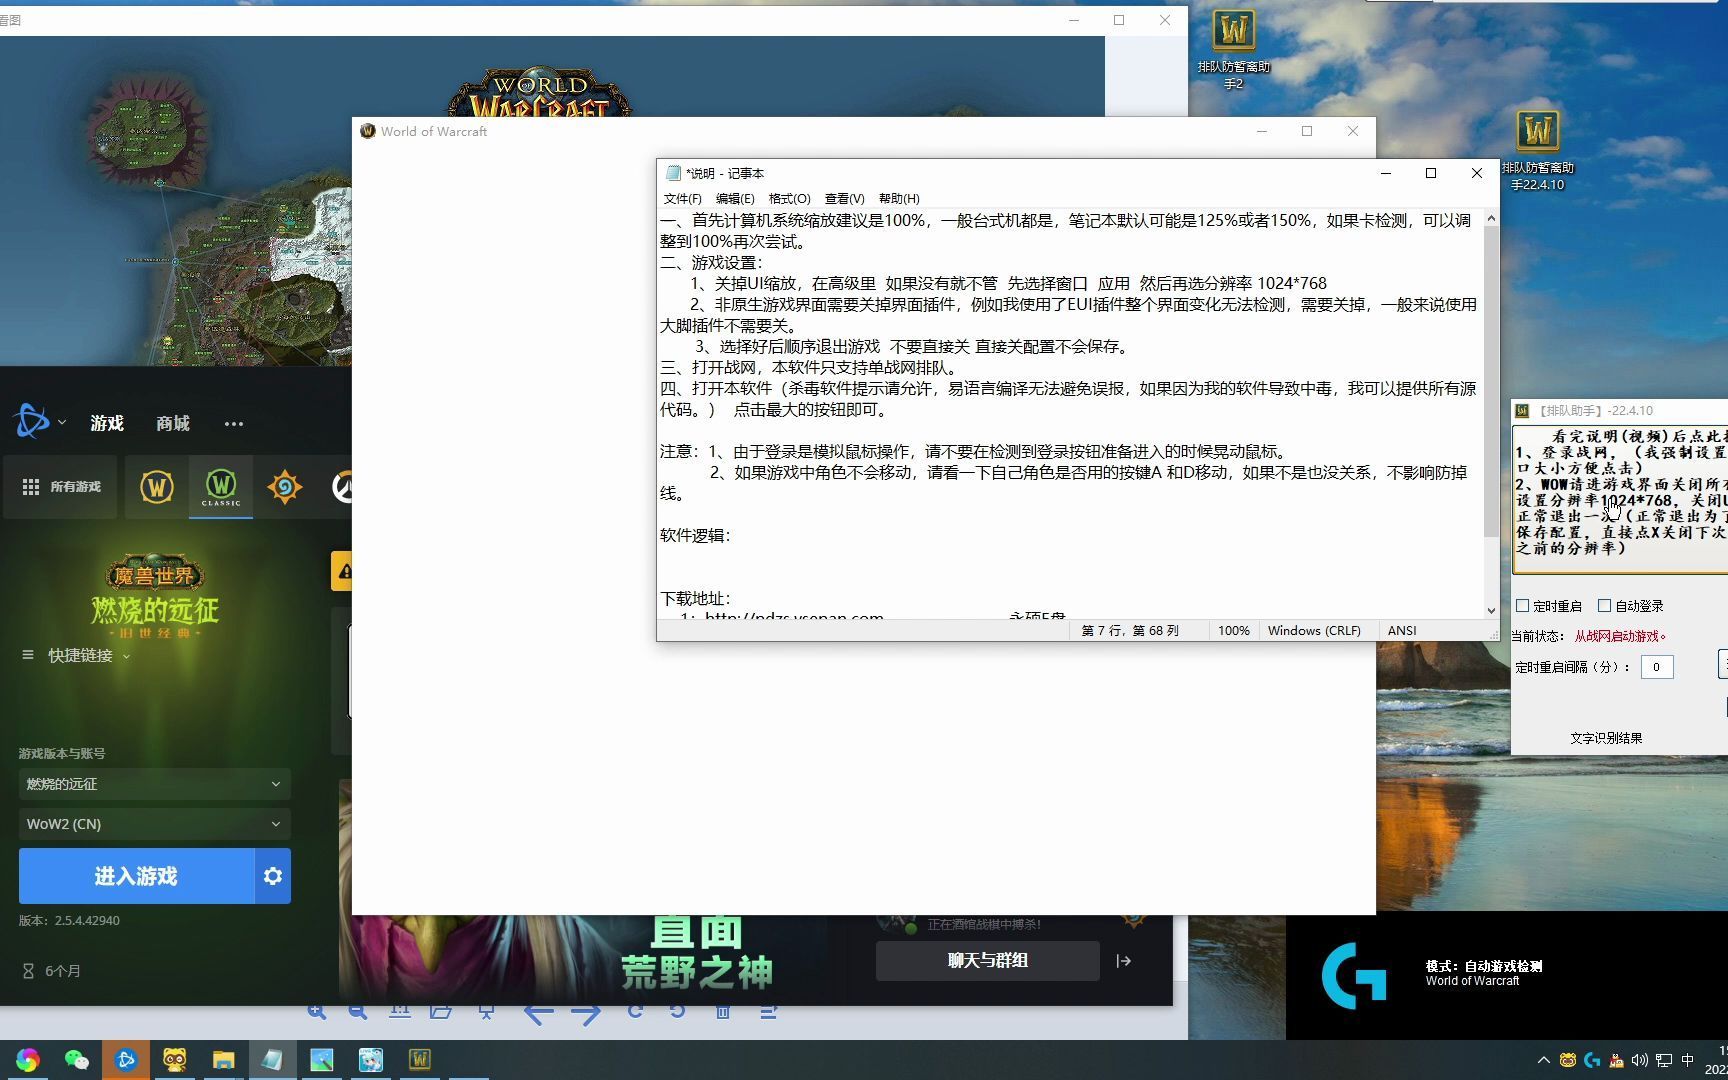Screen dimensions: 1728x1080
Task: Click the yellow warning alert icon
Action: coord(343,572)
